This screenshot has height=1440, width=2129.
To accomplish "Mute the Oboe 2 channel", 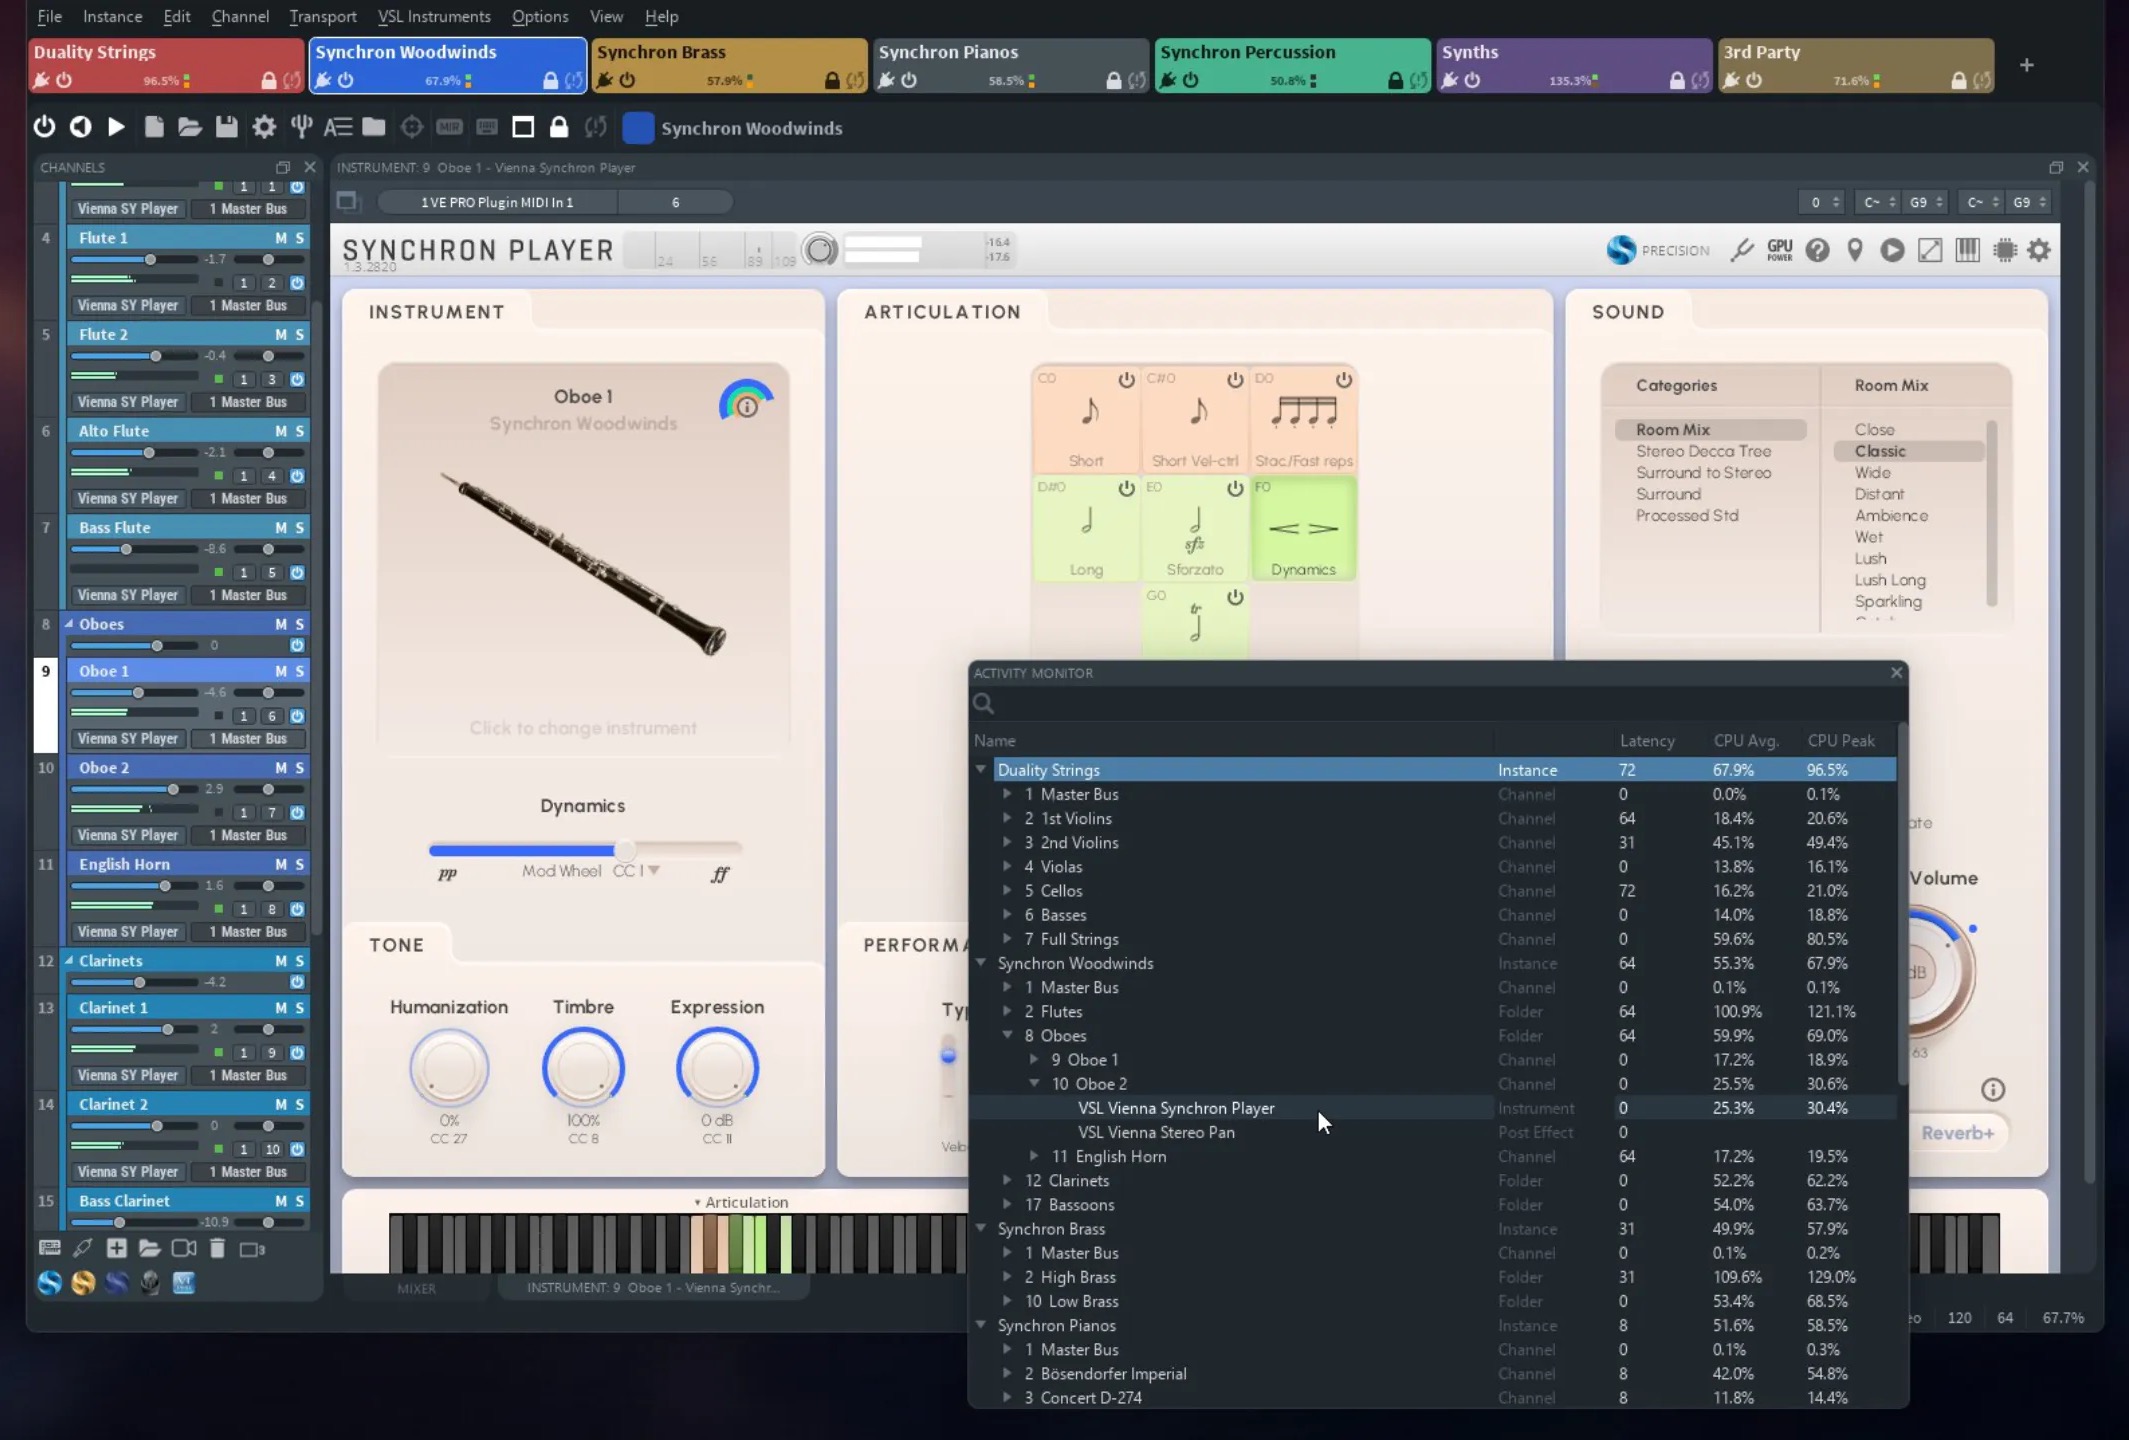I will click(281, 768).
